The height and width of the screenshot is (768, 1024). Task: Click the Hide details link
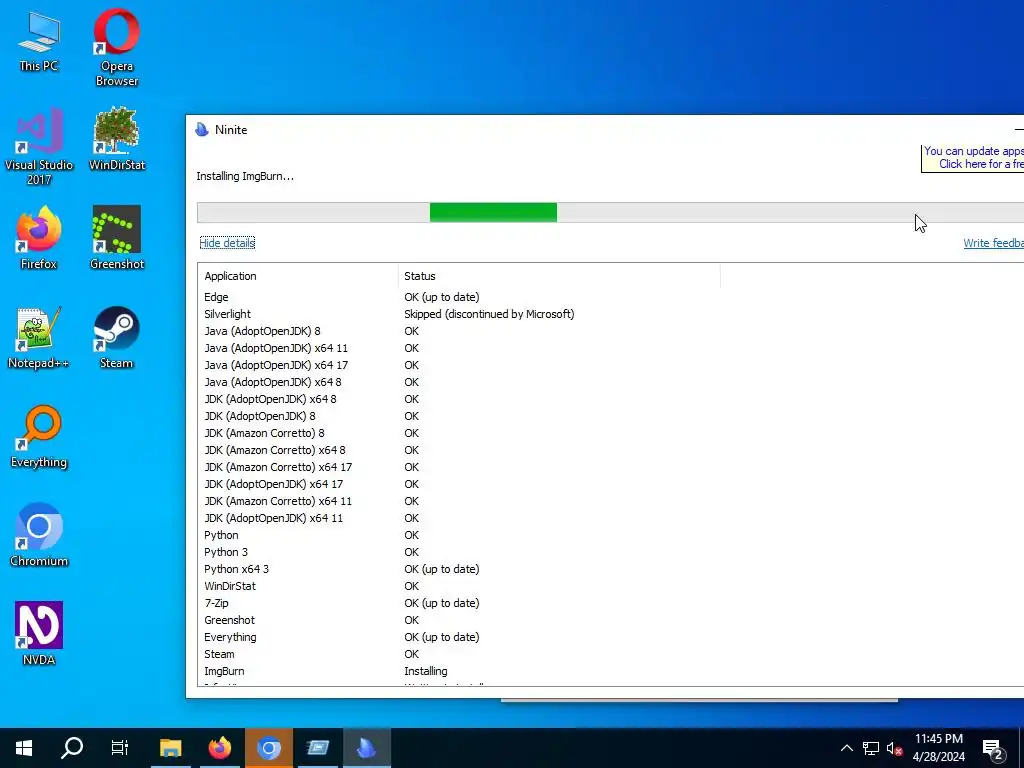pyautogui.click(x=227, y=243)
